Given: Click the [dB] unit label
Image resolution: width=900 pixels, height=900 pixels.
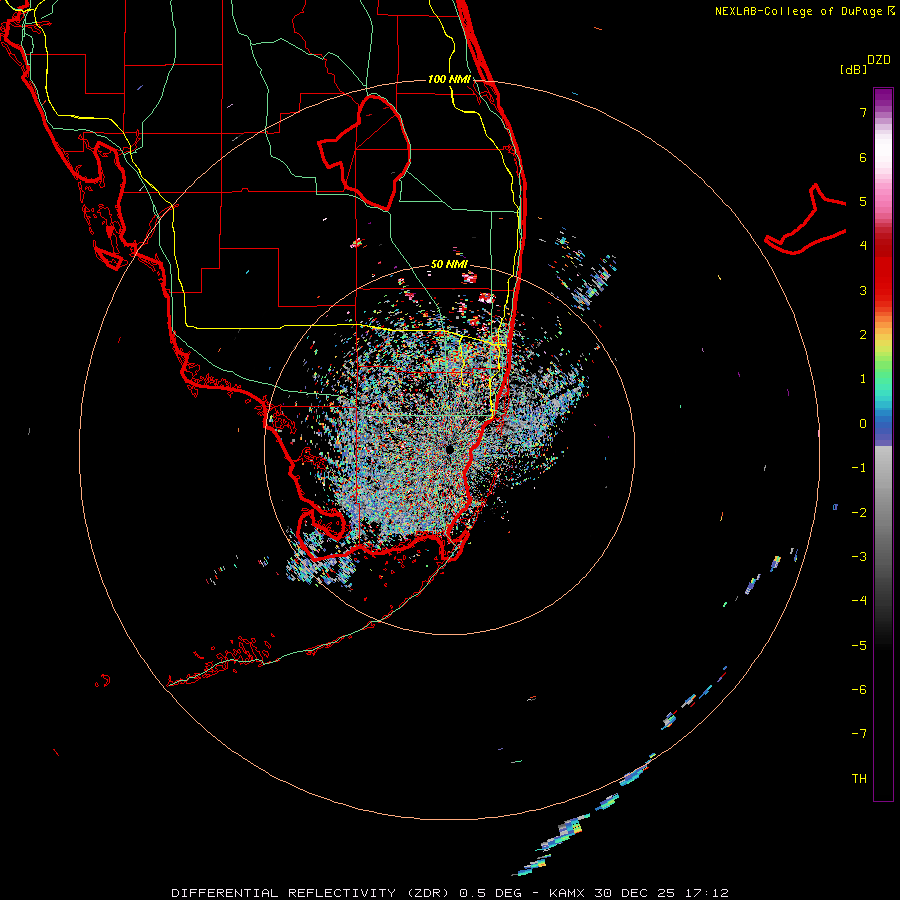Looking at the screenshot, I should click(x=853, y=70).
